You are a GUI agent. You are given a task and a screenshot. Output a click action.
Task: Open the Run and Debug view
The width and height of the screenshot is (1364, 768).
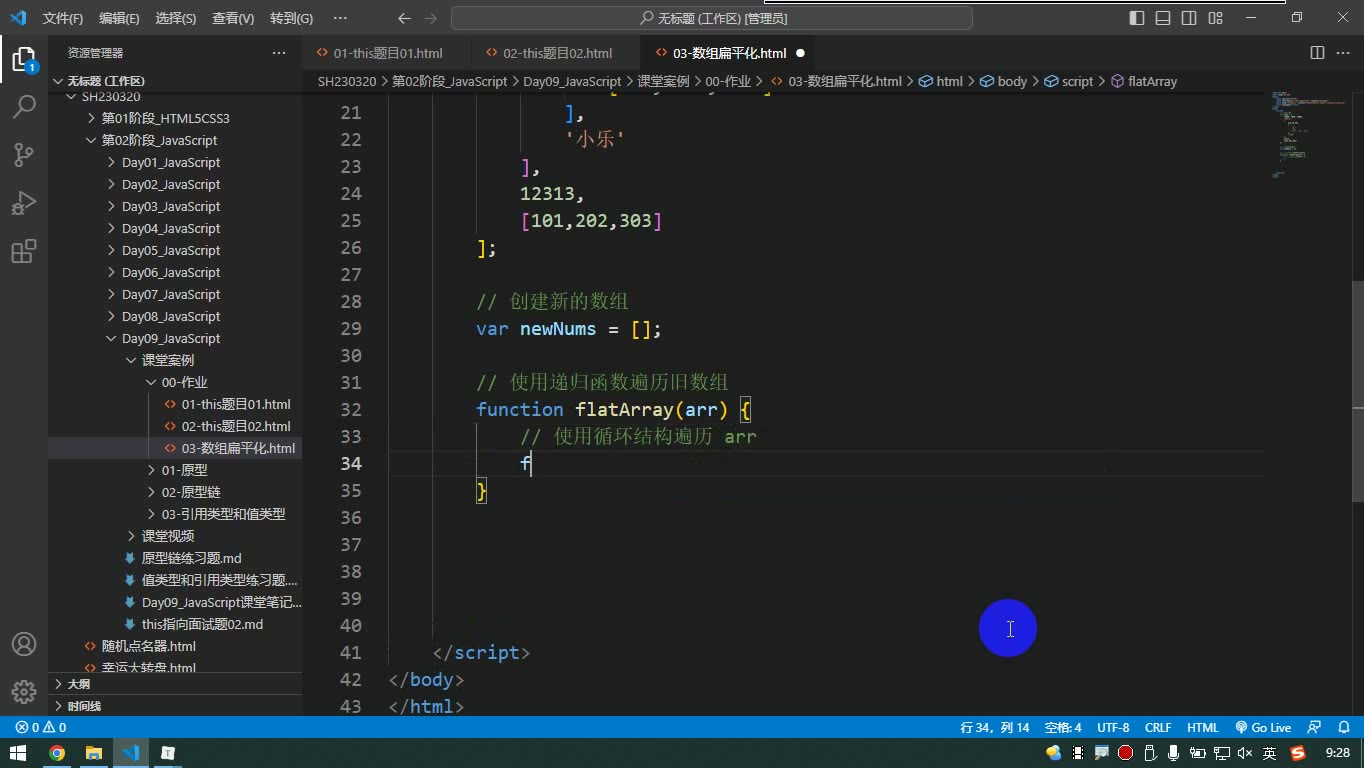point(24,203)
